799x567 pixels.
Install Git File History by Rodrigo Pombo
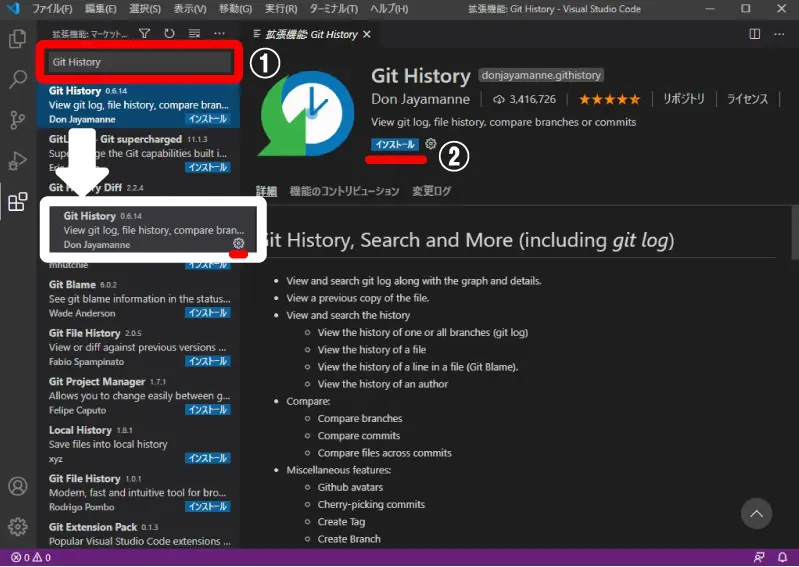coord(207,506)
